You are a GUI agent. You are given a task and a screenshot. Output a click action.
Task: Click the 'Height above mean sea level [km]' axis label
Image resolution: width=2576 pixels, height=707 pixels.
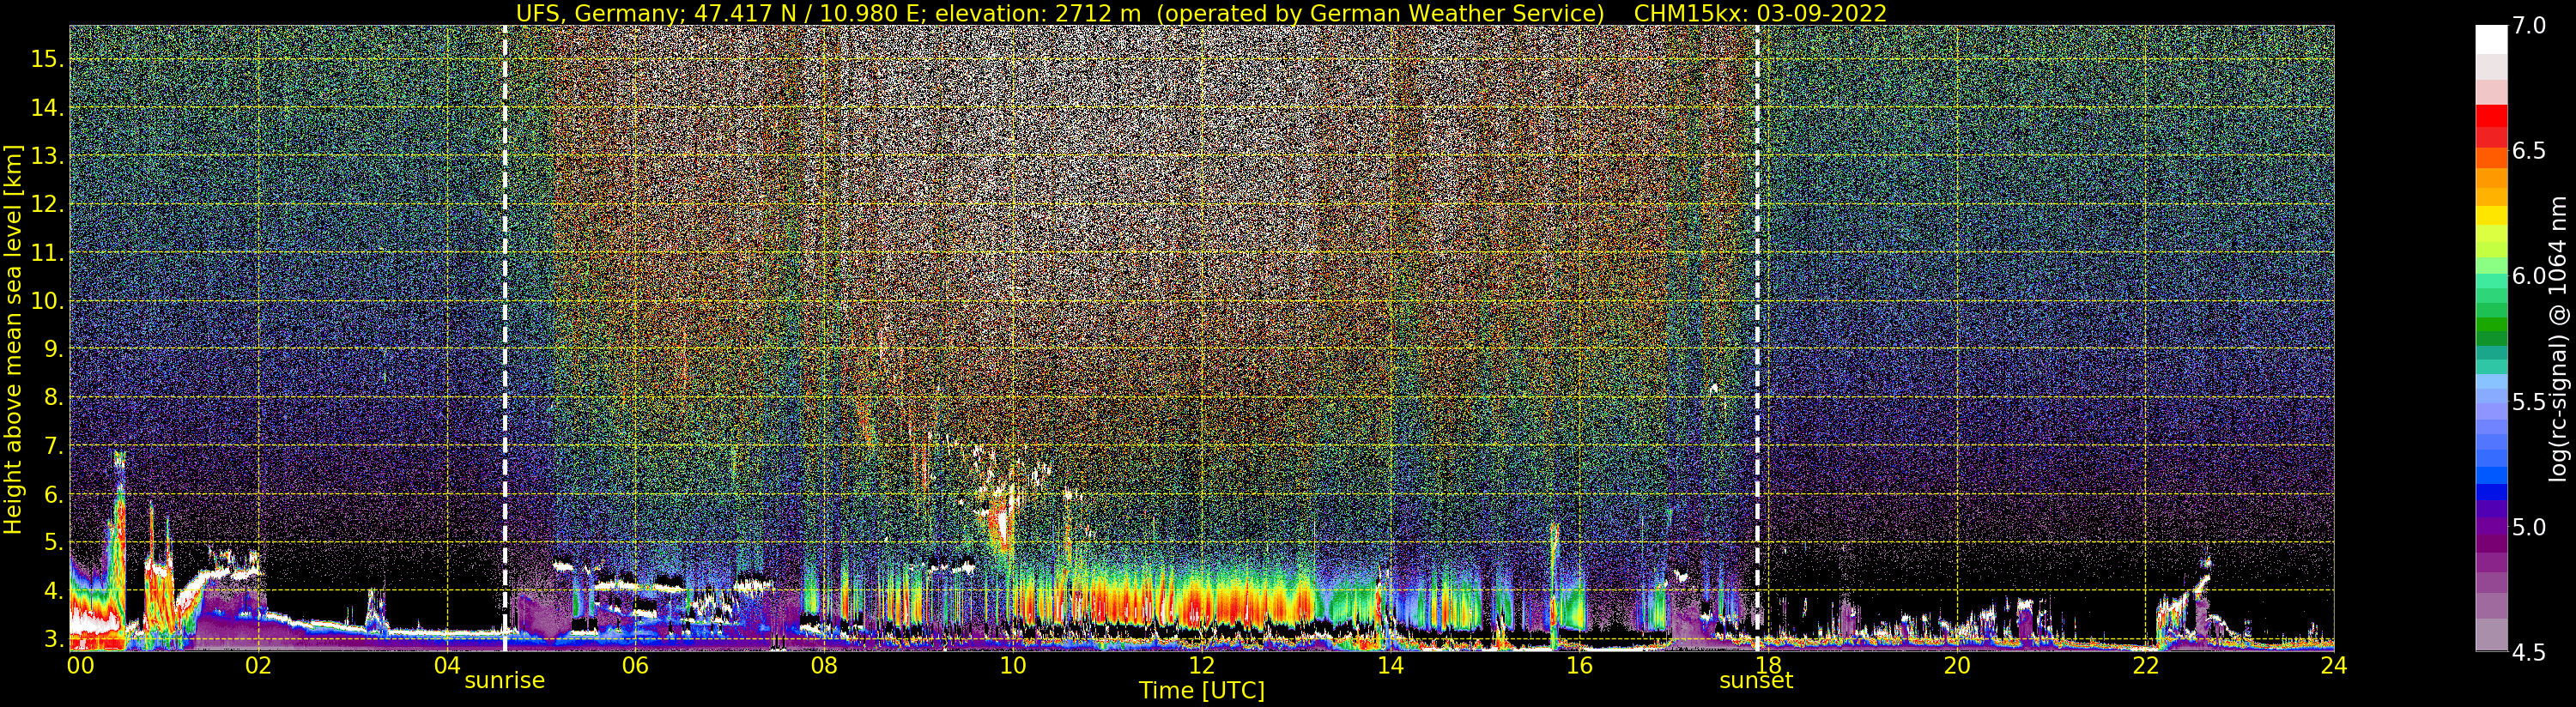13,337
